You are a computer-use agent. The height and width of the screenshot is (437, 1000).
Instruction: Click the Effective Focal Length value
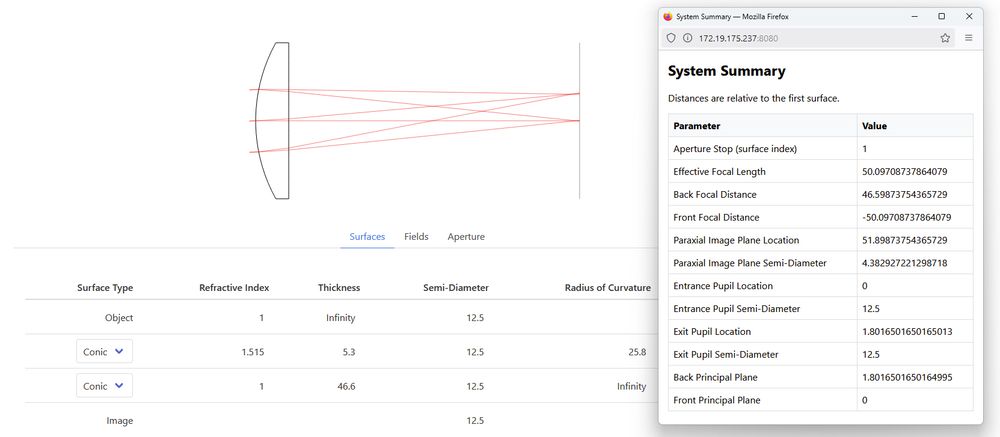coord(904,172)
